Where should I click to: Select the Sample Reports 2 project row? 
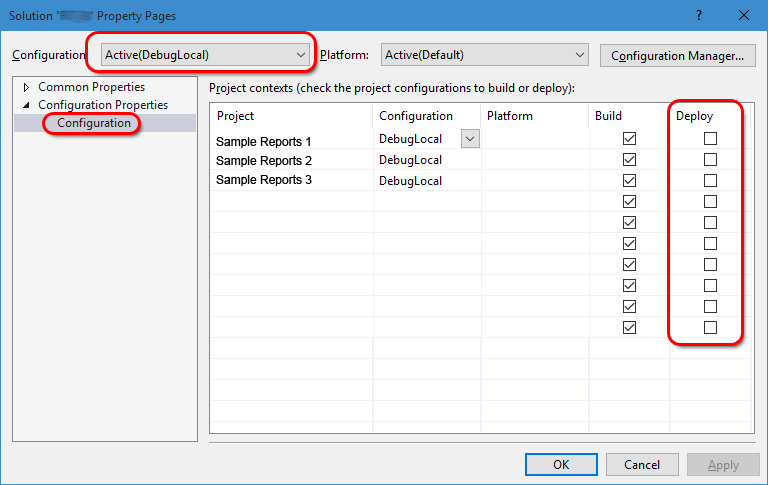tap(264, 161)
